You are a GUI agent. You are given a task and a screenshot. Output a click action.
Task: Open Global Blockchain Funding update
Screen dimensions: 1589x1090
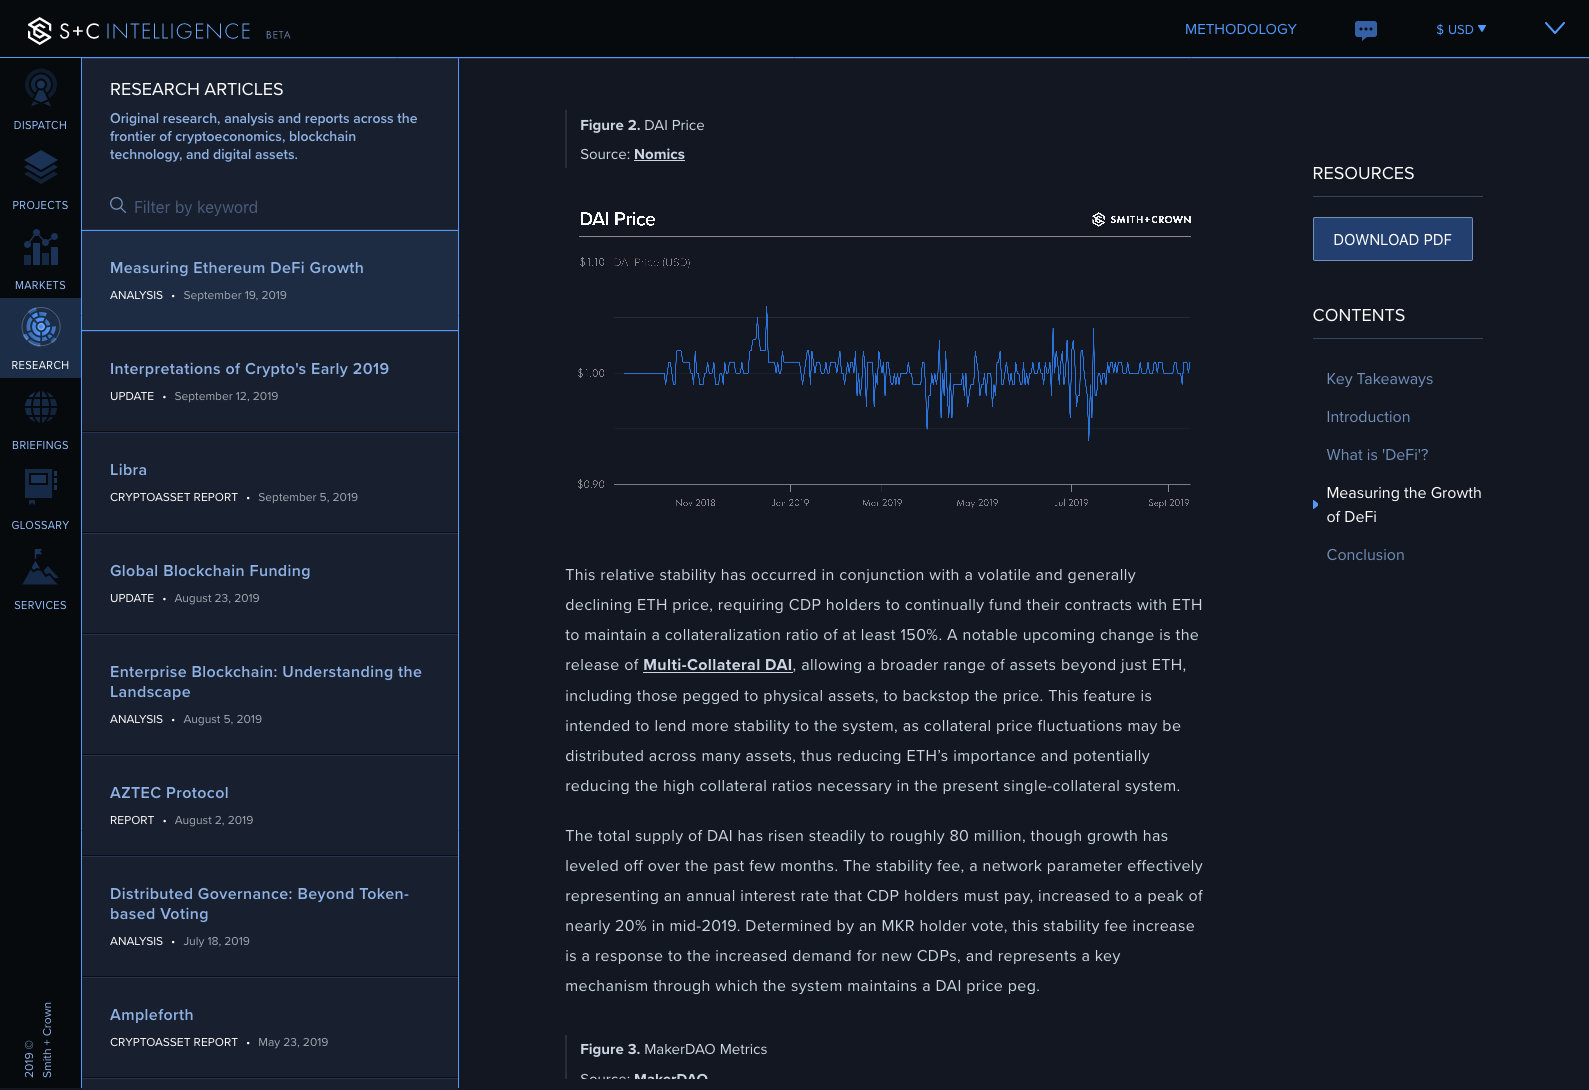(270, 584)
